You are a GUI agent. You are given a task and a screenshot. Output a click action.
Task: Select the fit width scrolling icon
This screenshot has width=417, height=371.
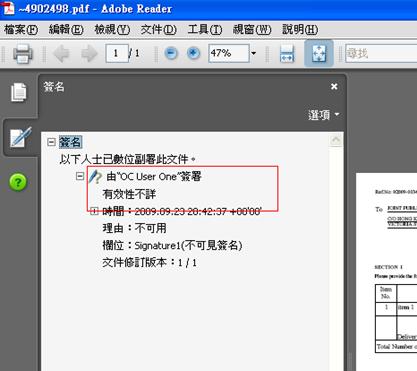pyautogui.click(x=287, y=54)
